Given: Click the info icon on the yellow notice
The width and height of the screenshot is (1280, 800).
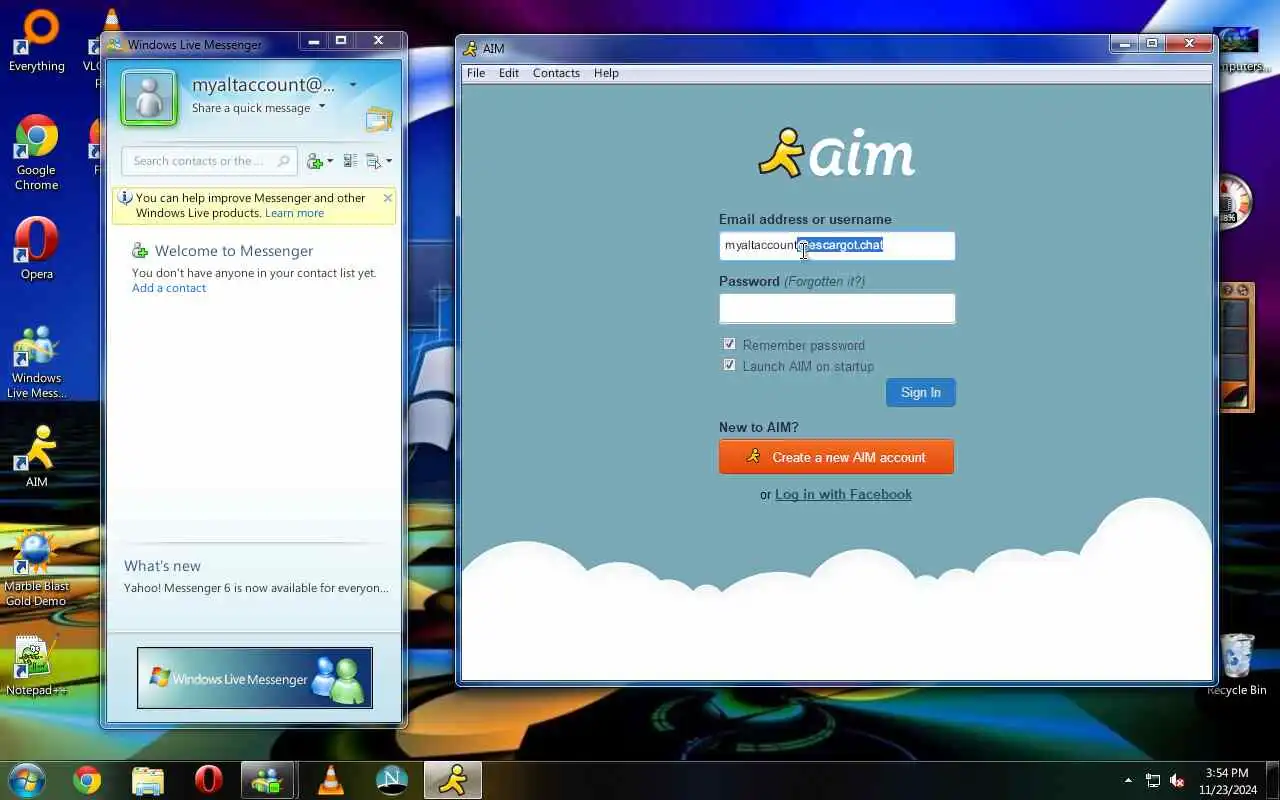Looking at the screenshot, I should coord(125,198).
